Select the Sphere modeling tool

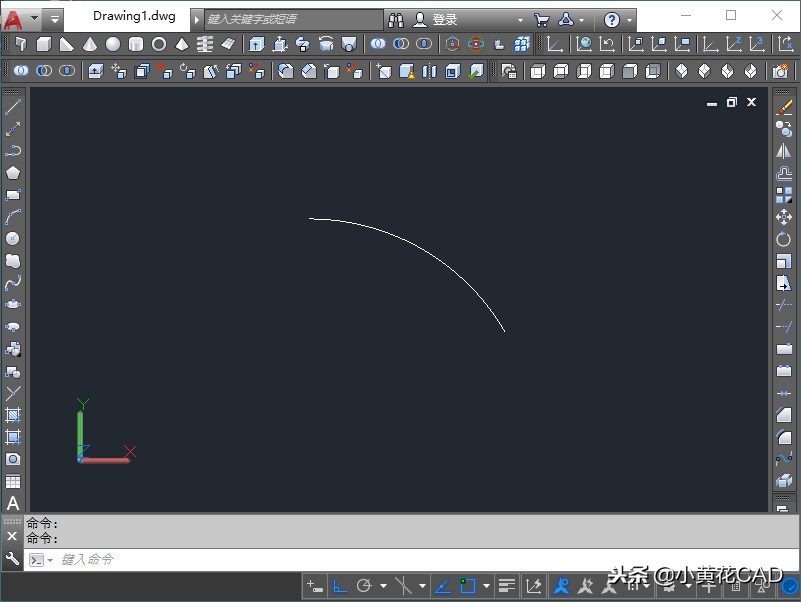113,44
